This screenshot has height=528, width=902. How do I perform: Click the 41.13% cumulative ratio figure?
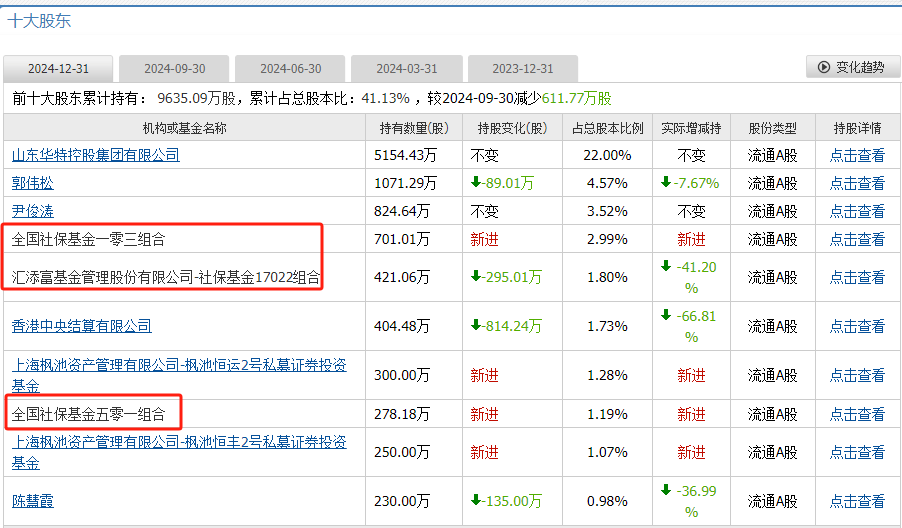385,98
